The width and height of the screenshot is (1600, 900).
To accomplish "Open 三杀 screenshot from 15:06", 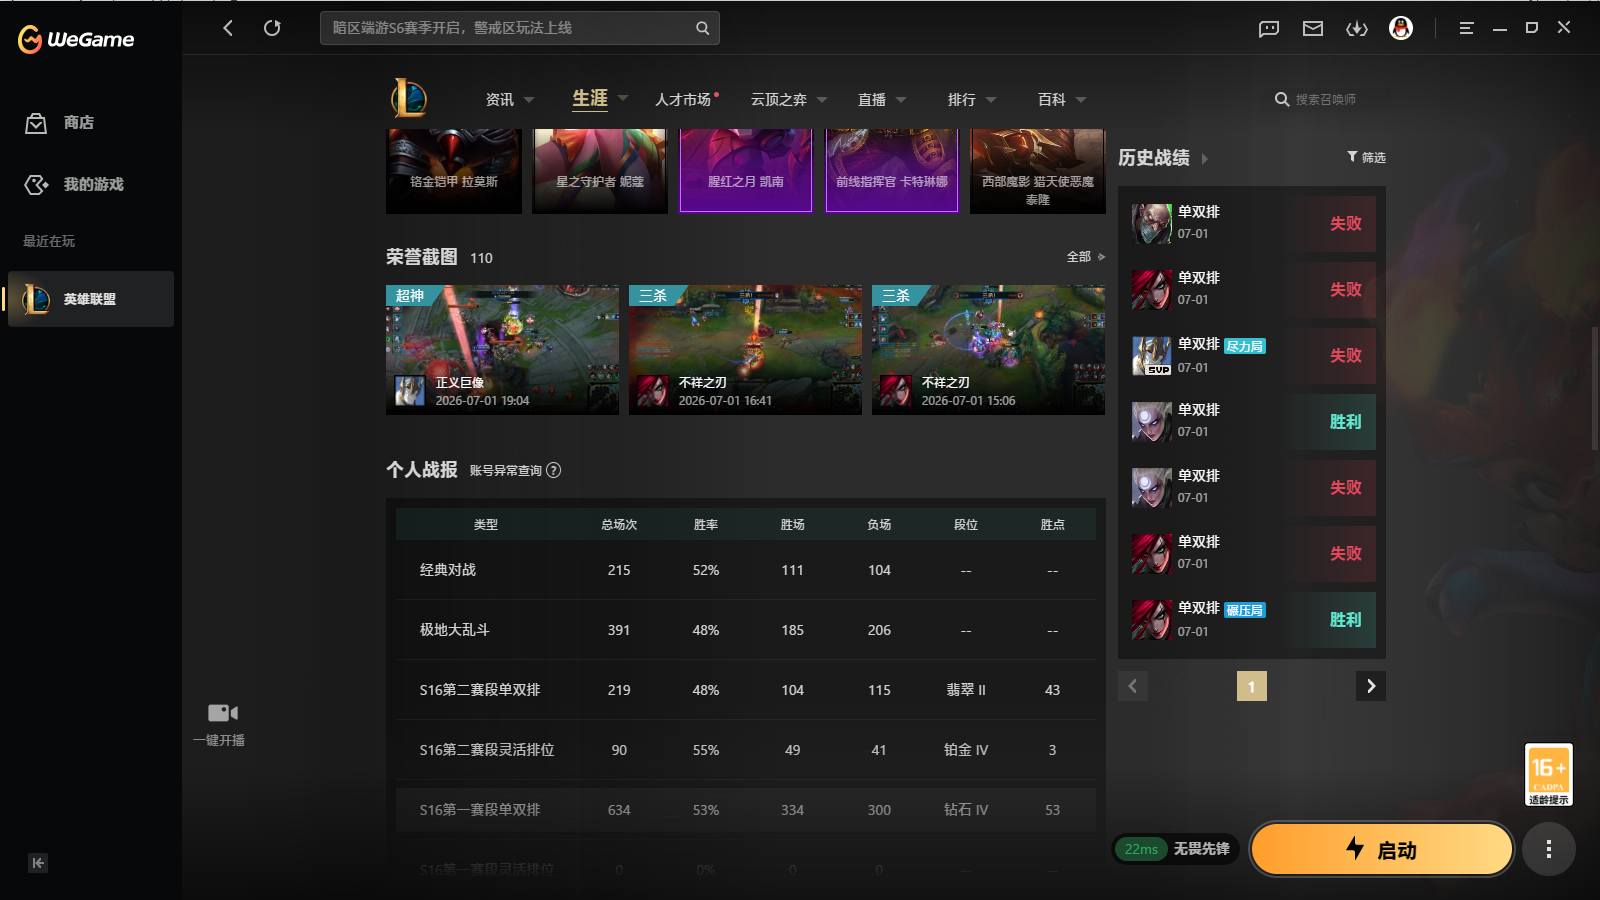I will click(988, 350).
